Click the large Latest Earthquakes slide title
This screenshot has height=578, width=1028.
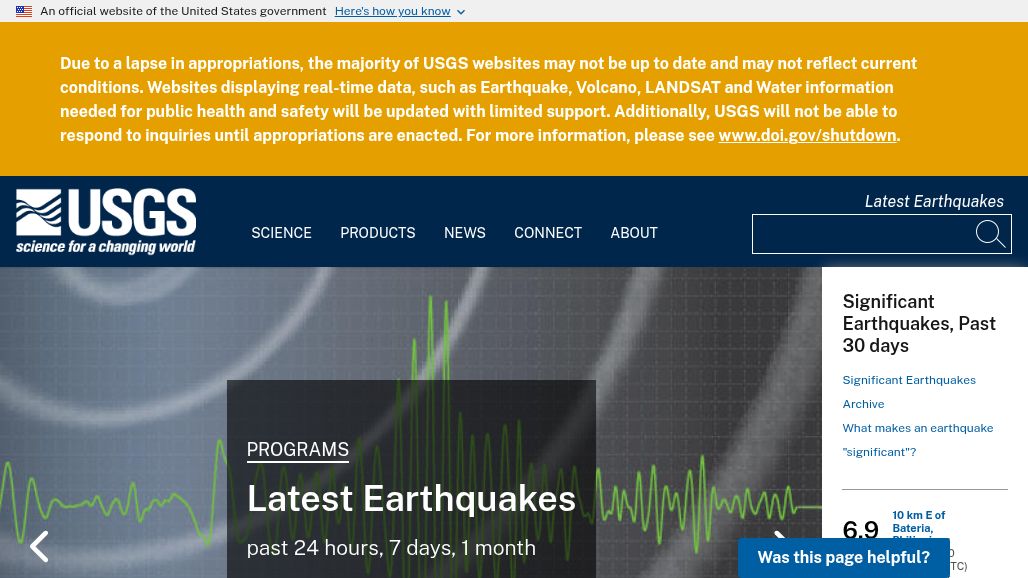point(411,498)
